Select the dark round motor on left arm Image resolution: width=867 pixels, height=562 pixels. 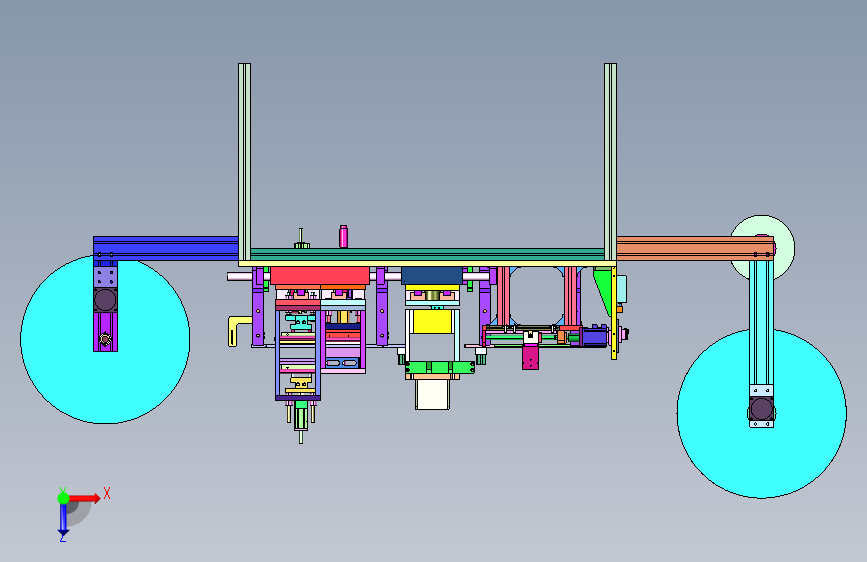point(105,300)
